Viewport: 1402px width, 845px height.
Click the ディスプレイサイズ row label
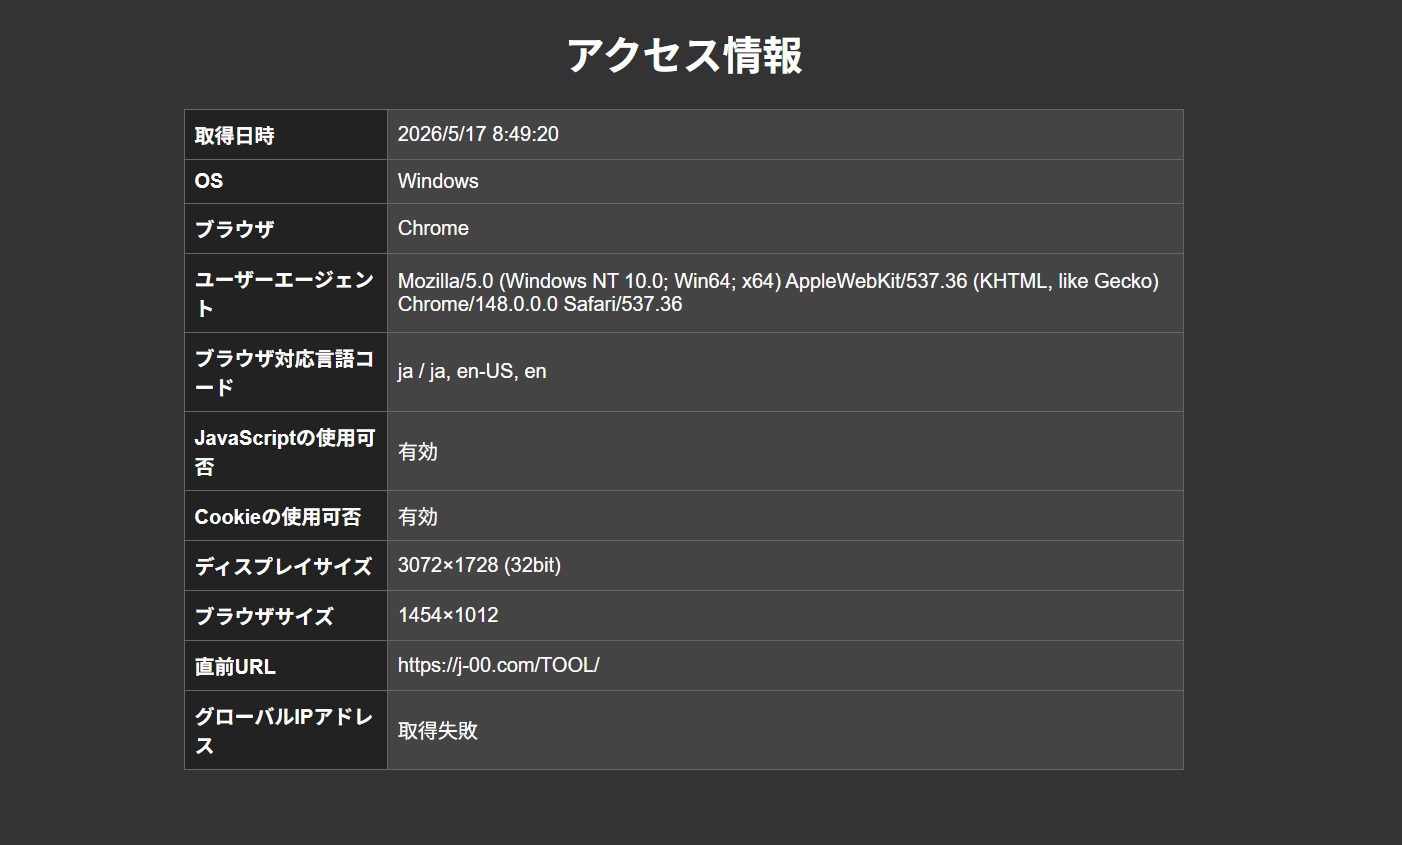coord(283,566)
